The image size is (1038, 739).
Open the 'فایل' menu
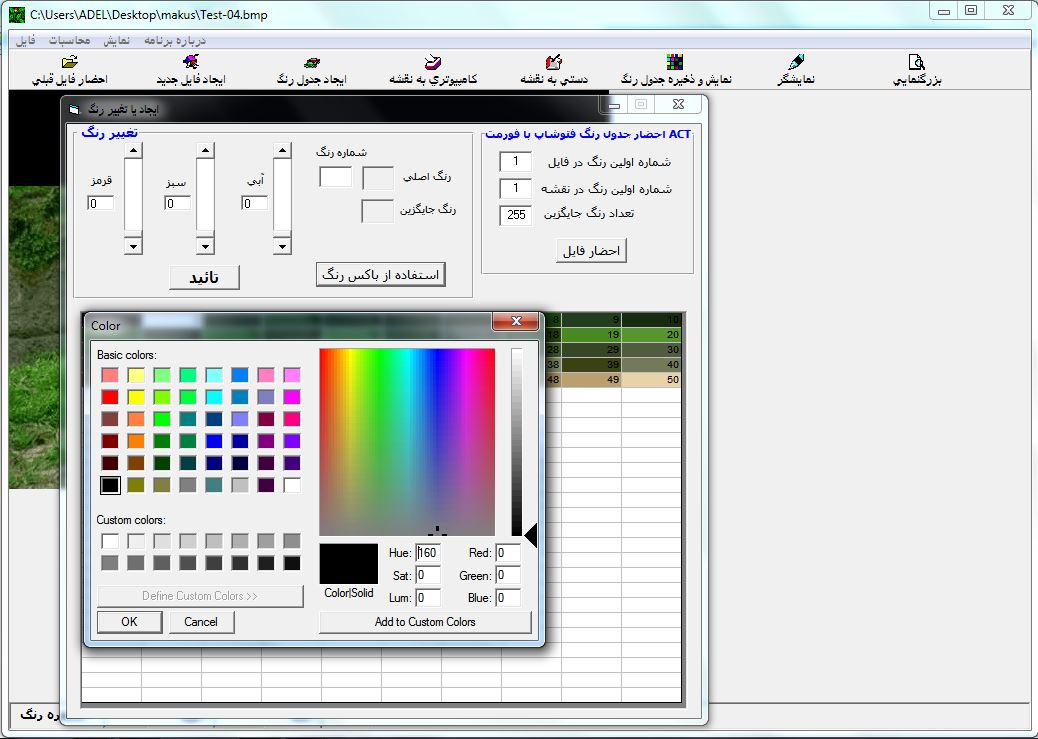25,41
